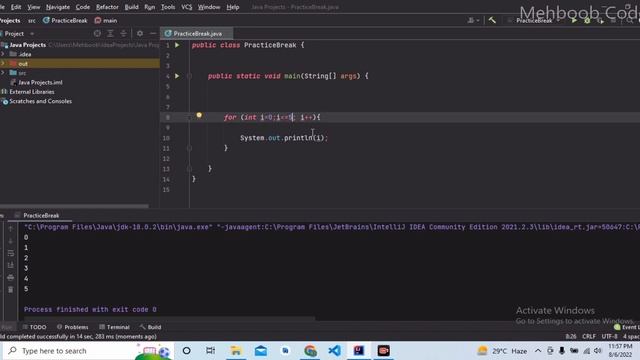Click the Build Project hammer icon

(492, 20)
